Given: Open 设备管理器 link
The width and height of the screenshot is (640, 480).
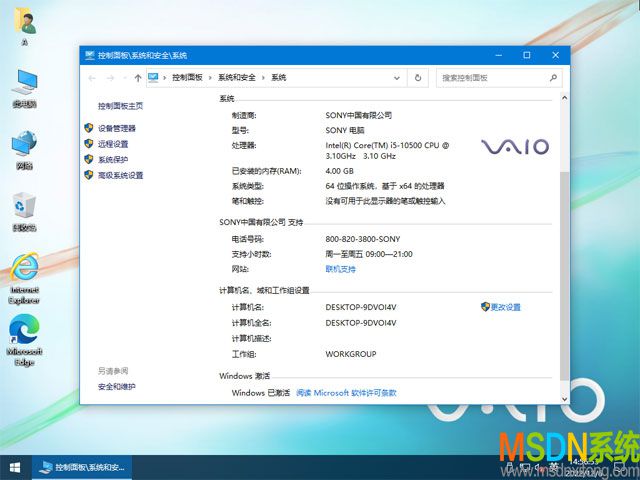Looking at the screenshot, I should pos(117,129).
